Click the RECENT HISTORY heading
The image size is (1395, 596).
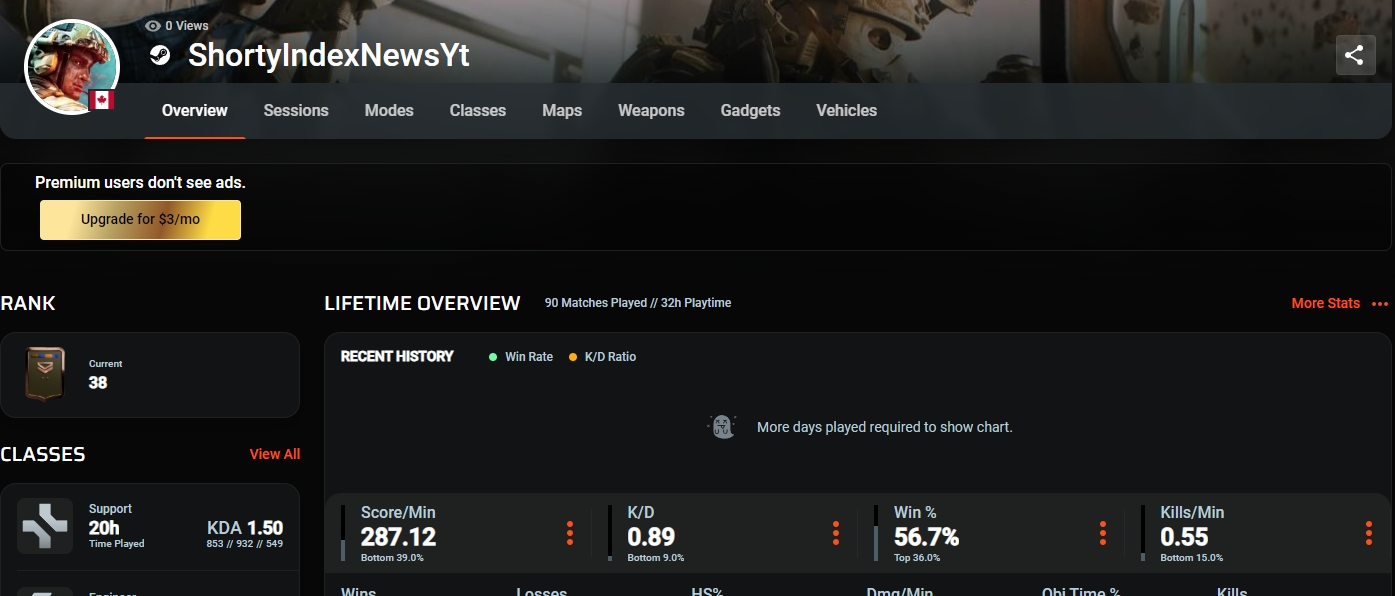point(397,356)
